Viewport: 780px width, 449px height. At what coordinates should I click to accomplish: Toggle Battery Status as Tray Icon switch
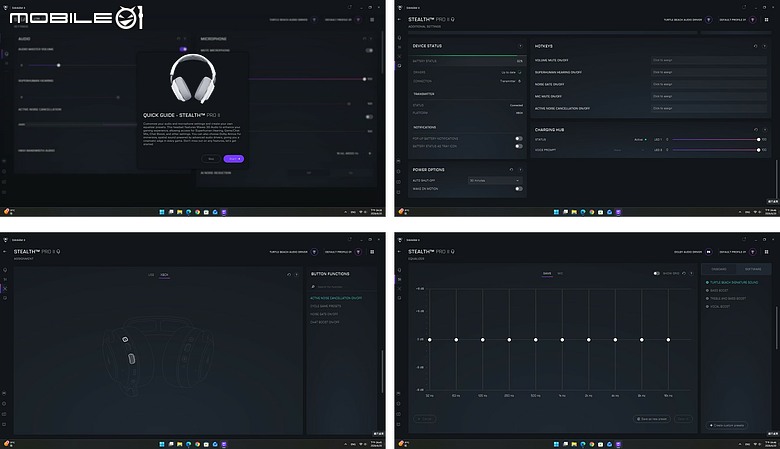pyautogui.click(x=519, y=146)
